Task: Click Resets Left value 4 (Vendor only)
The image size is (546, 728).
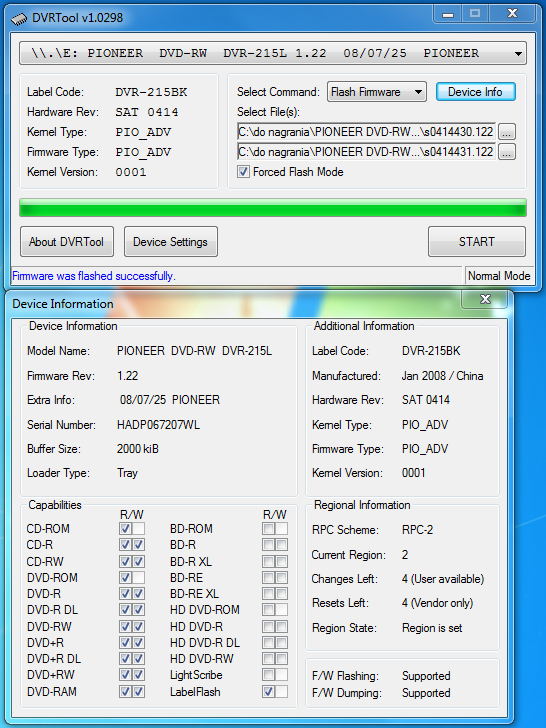Action: [437, 603]
